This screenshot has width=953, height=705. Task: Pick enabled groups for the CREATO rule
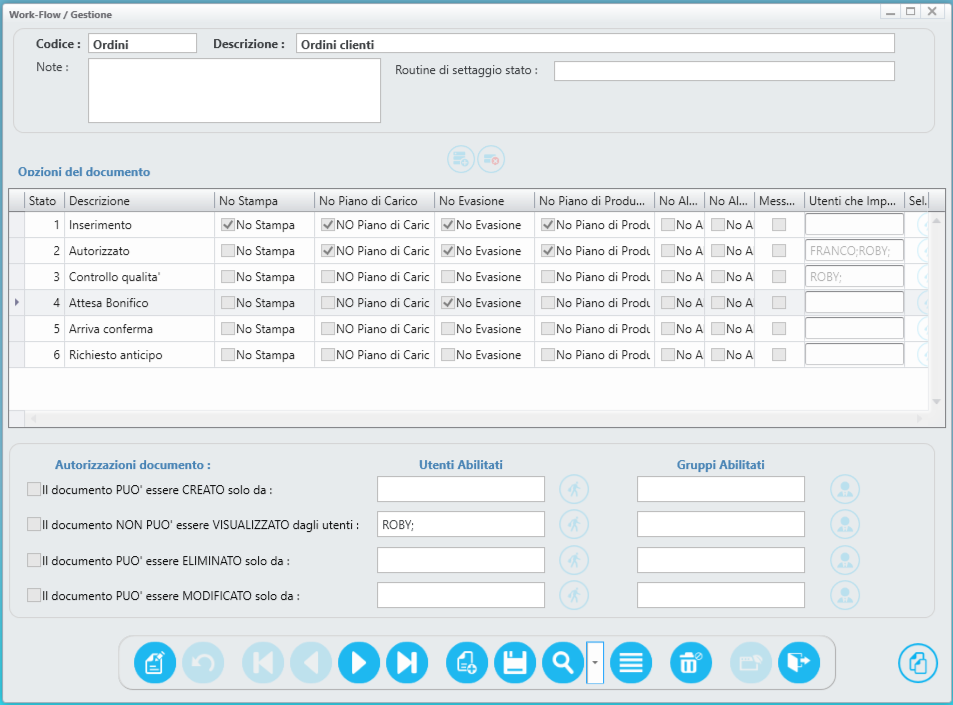pos(845,489)
